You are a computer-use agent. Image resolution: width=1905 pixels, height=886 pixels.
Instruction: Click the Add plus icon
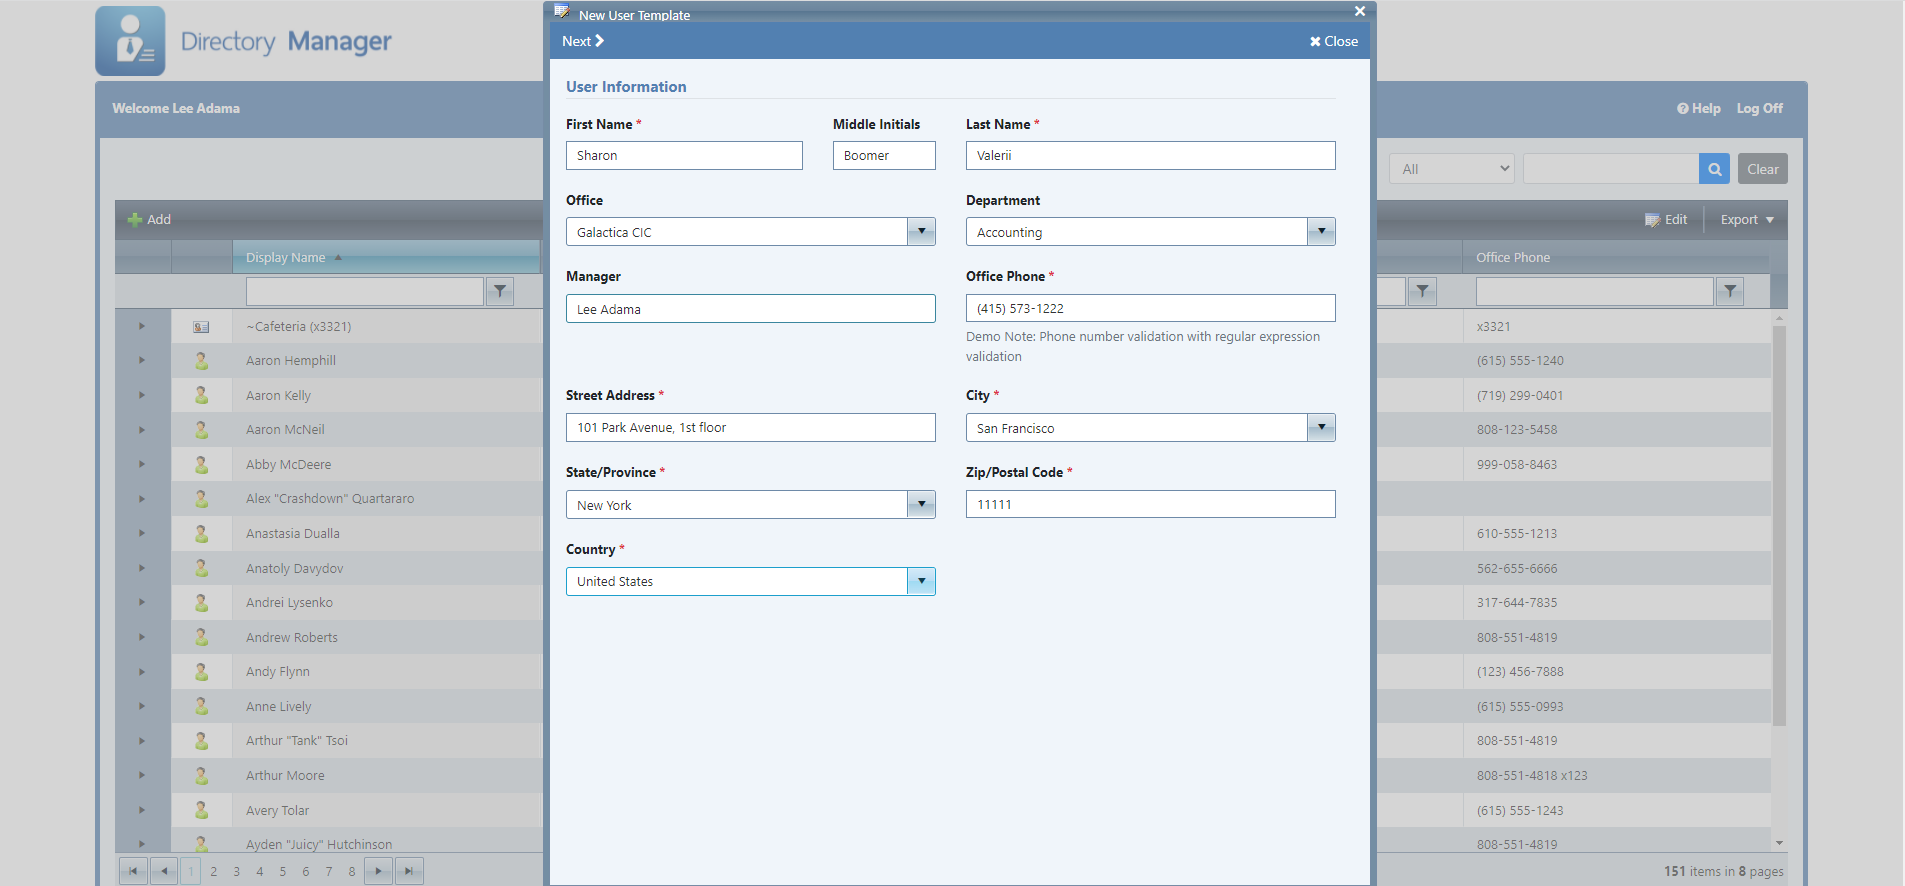tap(135, 220)
